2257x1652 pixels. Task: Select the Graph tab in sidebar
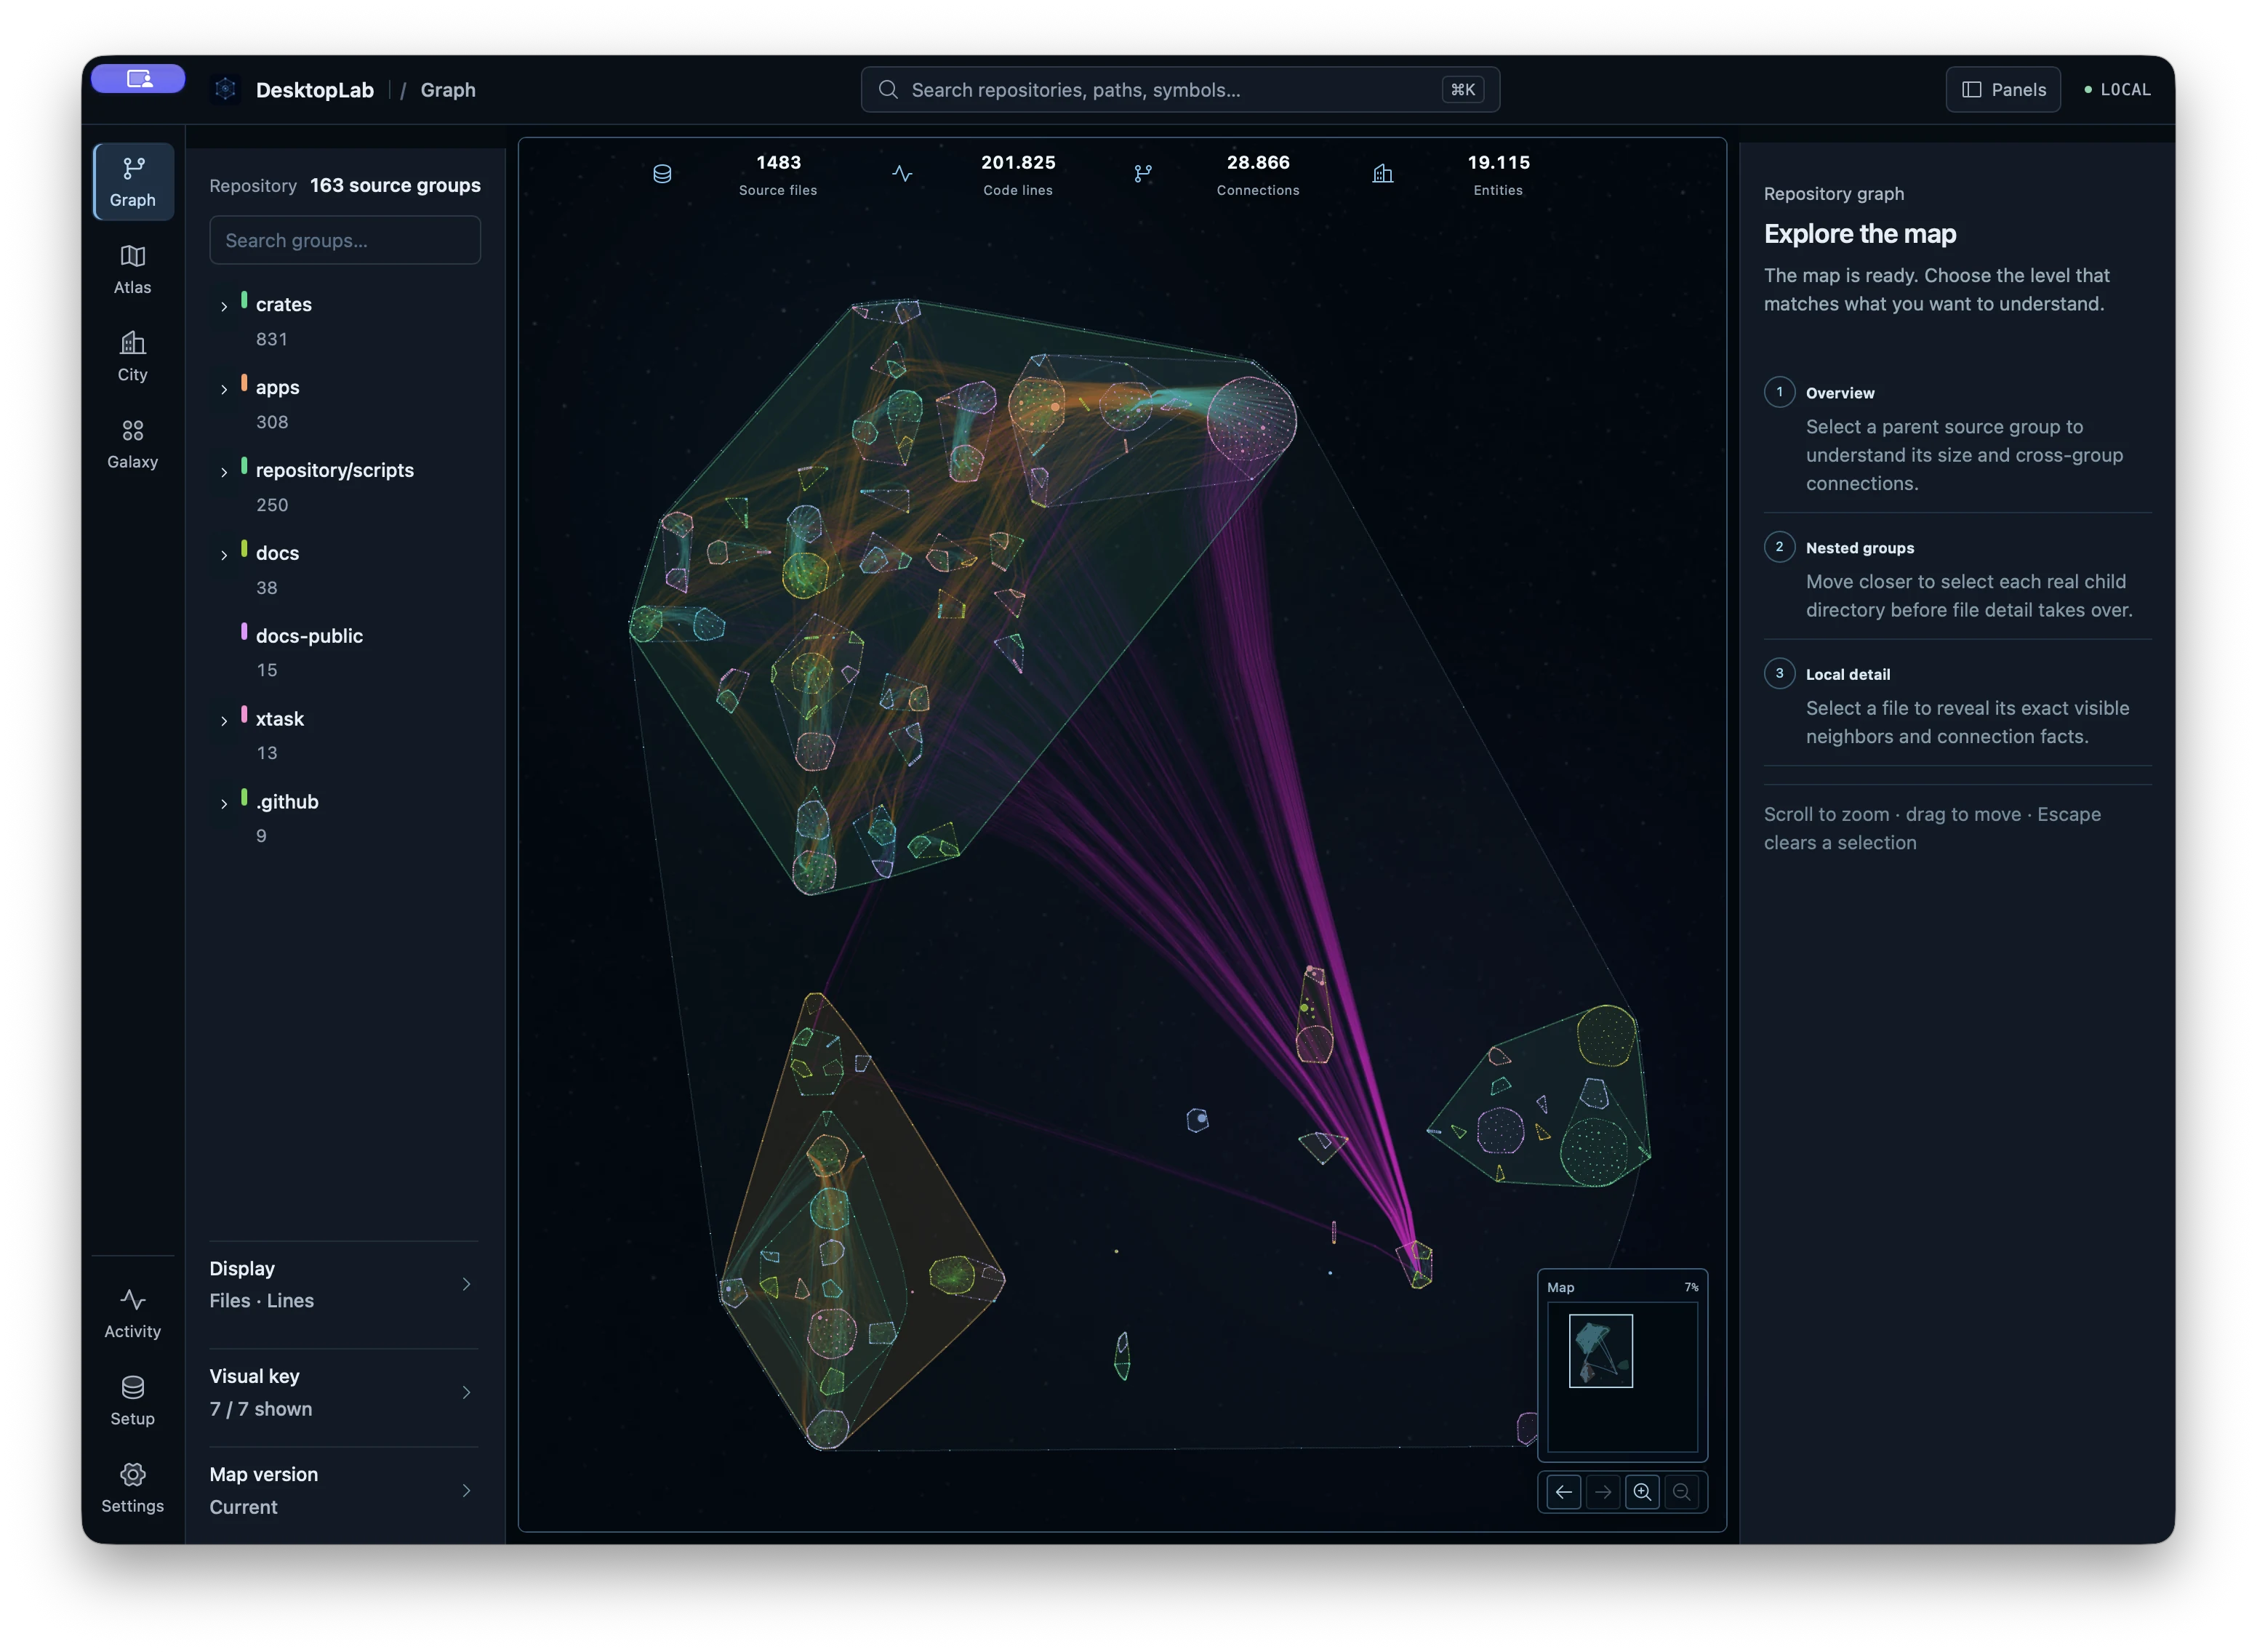pos(133,182)
